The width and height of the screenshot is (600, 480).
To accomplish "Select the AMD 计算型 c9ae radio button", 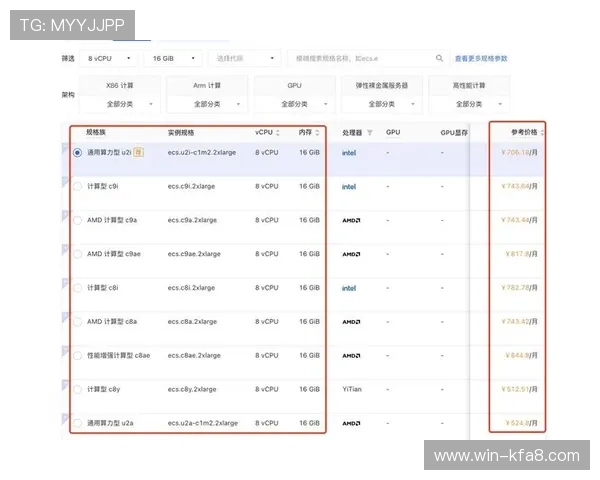I will tap(77, 254).
